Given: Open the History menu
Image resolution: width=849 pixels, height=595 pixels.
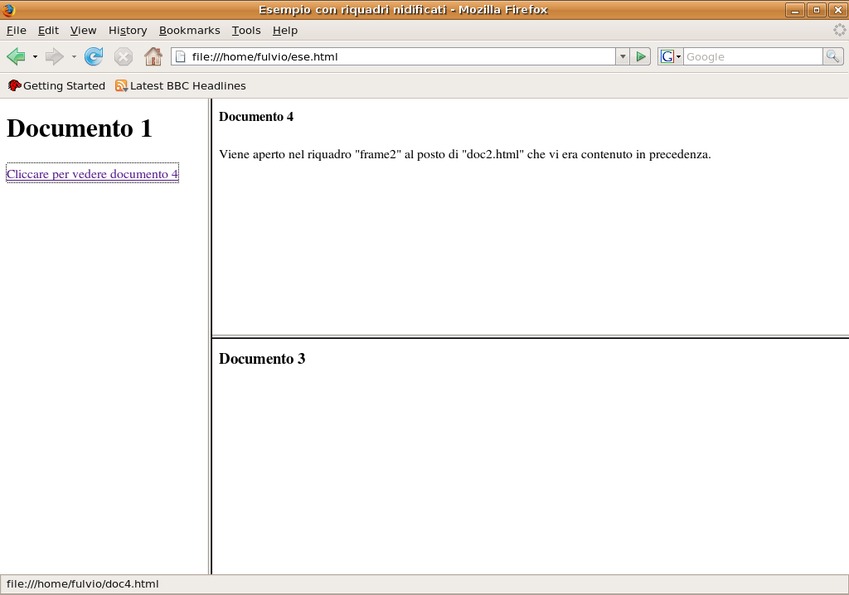Looking at the screenshot, I should 128,30.
